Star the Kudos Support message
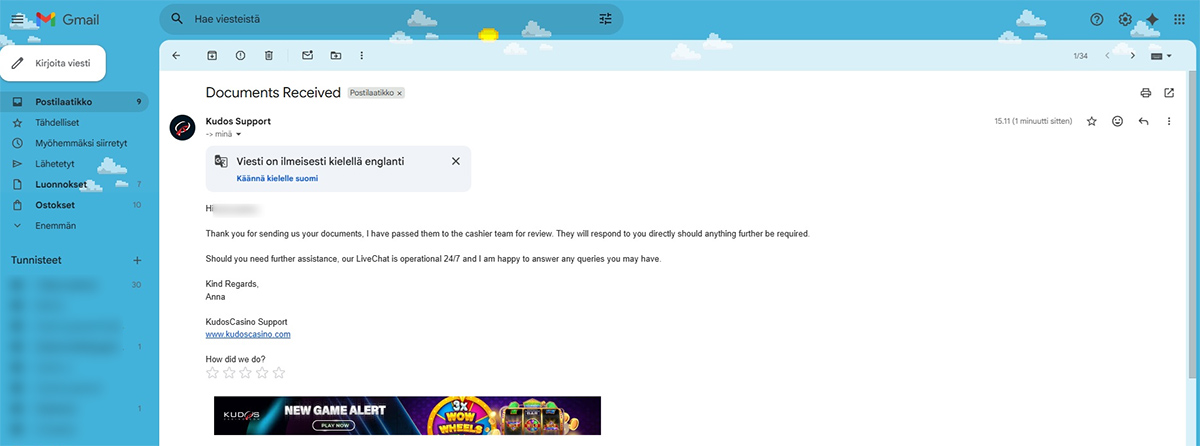 [1091, 121]
